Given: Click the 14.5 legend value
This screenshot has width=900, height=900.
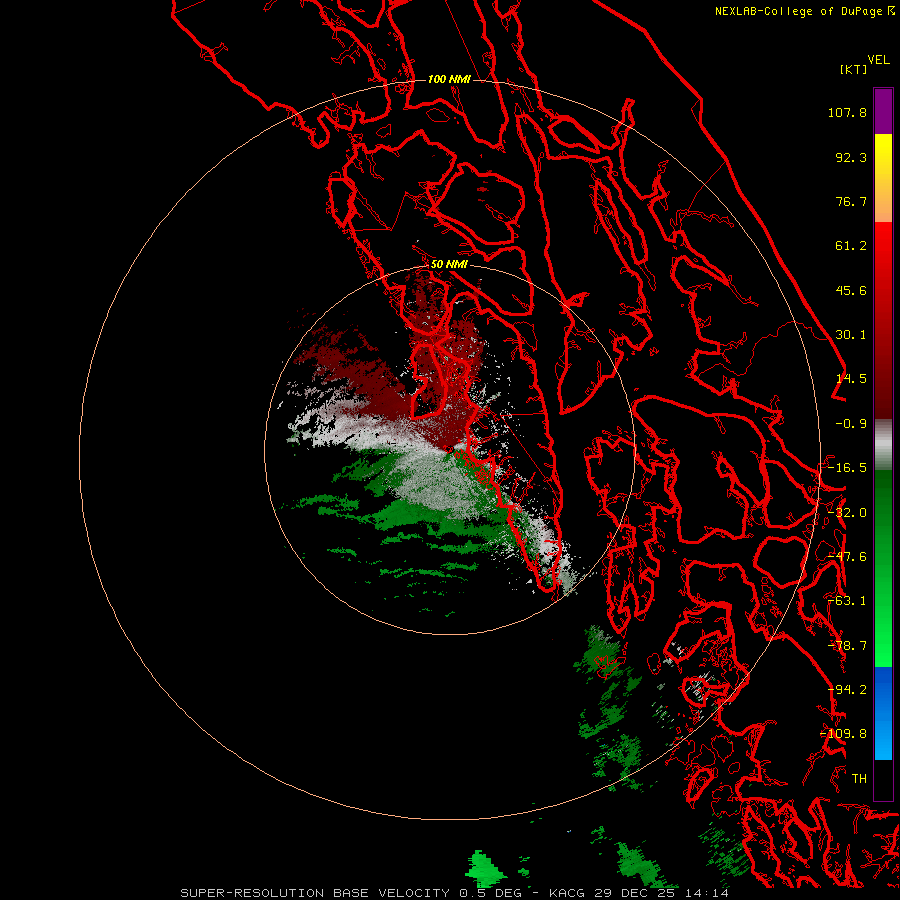Looking at the screenshot, I should tap(851, 379).
